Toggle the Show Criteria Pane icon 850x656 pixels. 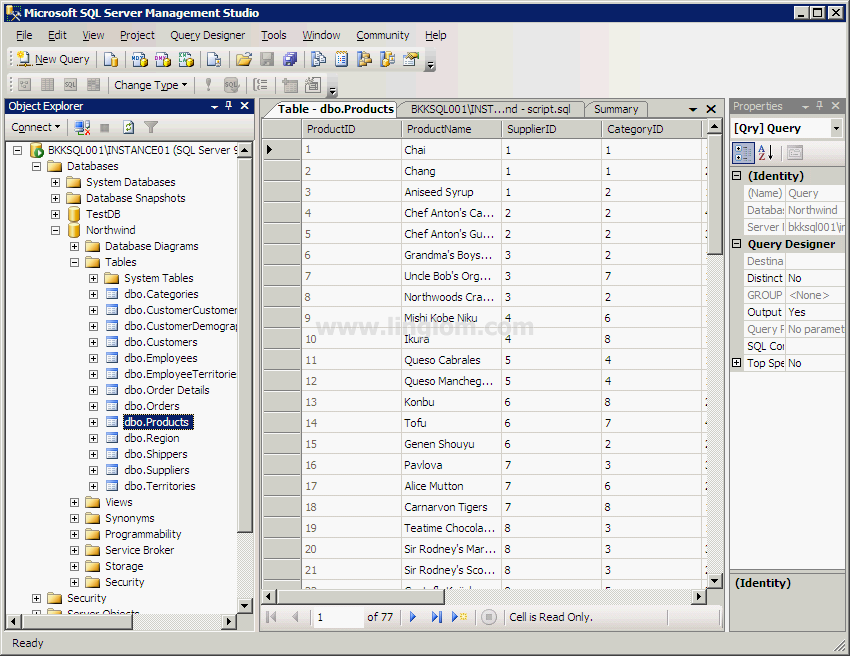48,85
